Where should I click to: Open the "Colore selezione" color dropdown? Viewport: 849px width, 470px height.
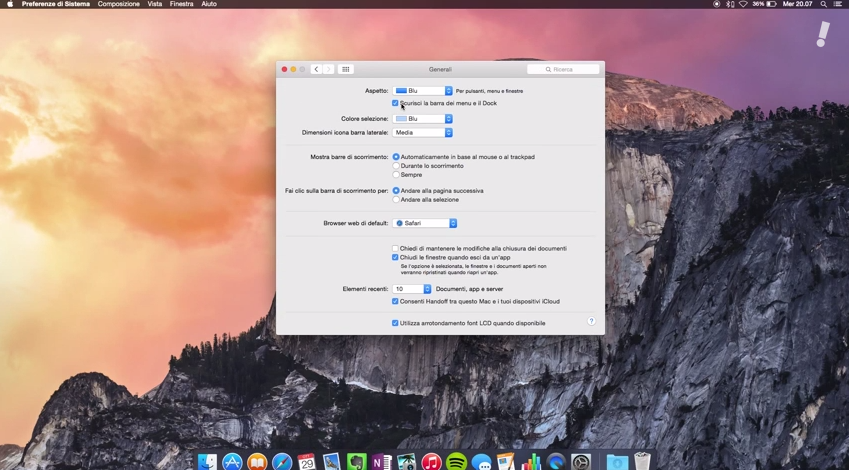(x=423, y=118)
